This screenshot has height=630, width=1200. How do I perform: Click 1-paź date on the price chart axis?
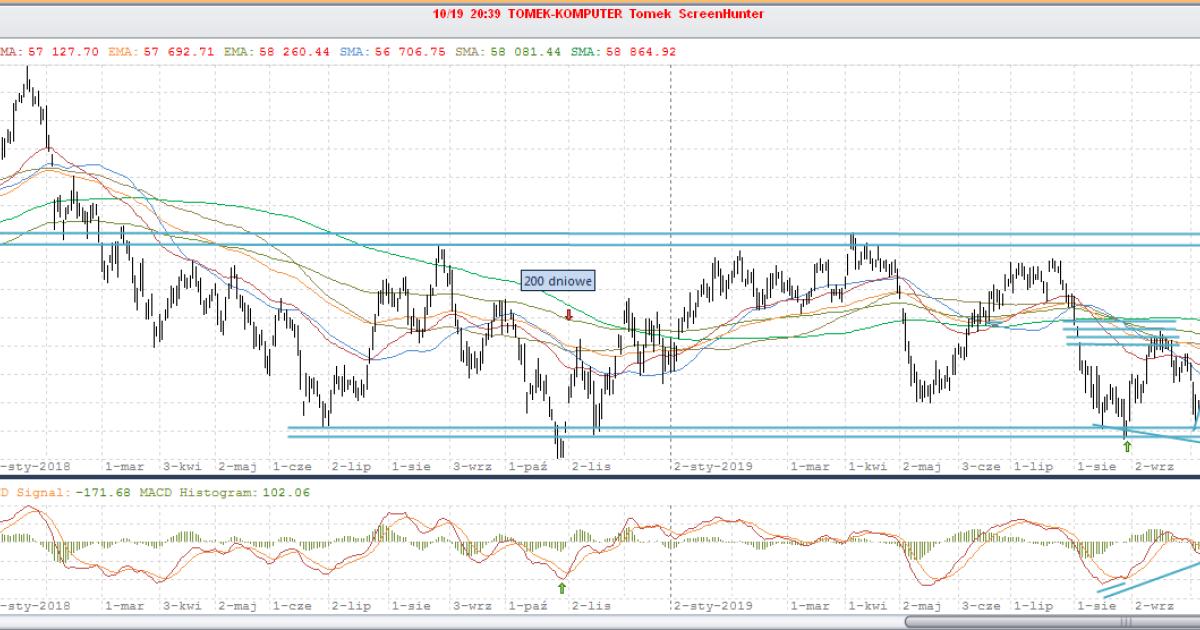tap(529, 466)
